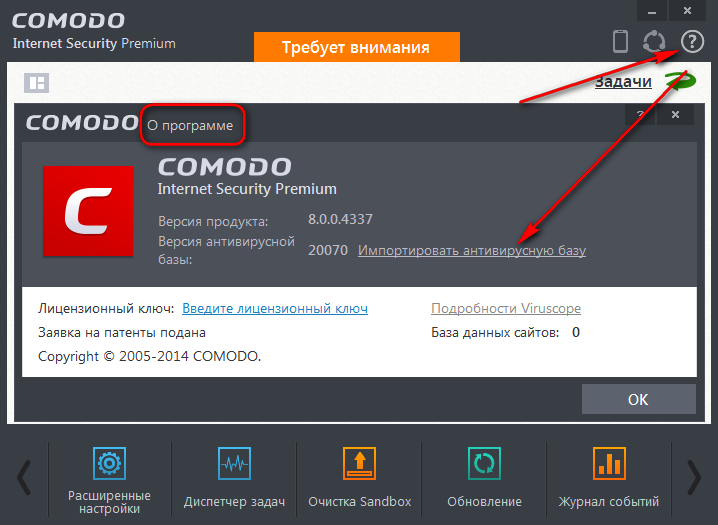Select antivirus database version 20070
This screenshot has height=525, width=718.
point(328,250)
